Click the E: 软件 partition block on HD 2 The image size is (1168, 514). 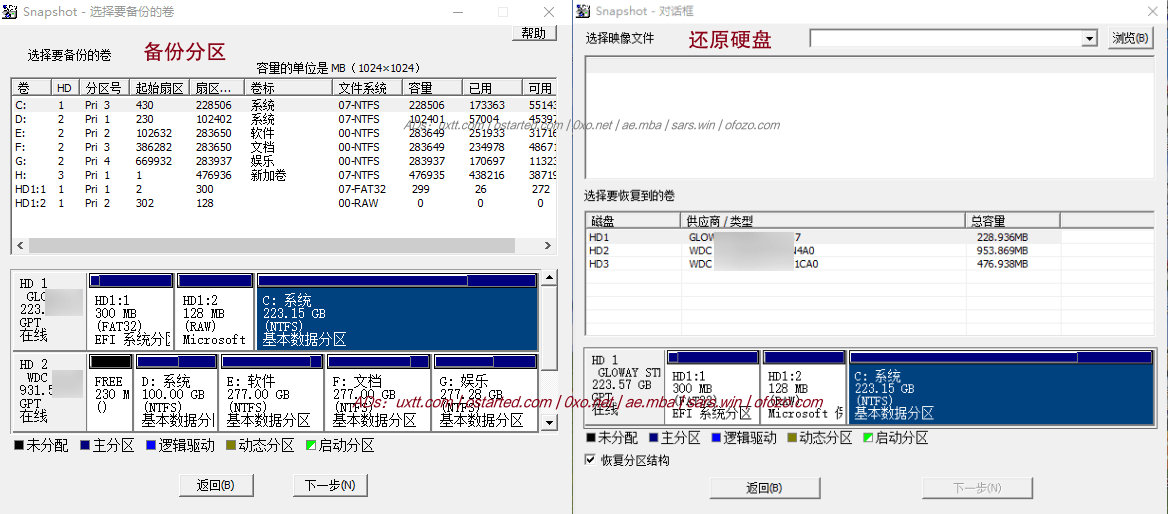tap(272, 401)
